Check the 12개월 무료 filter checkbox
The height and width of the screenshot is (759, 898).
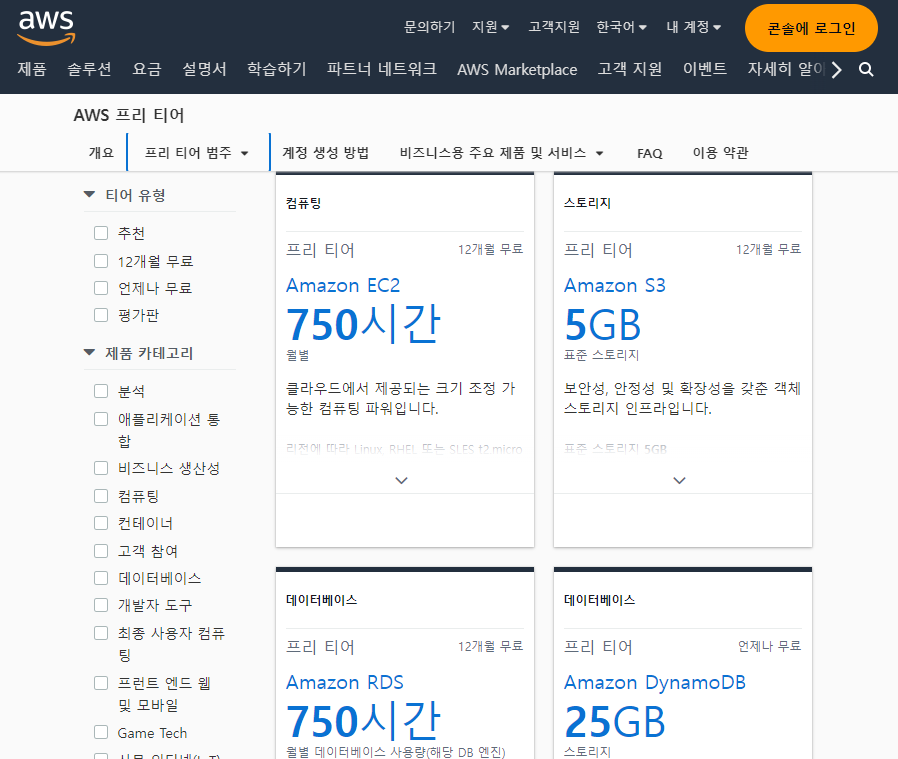[x=101, y=261]
